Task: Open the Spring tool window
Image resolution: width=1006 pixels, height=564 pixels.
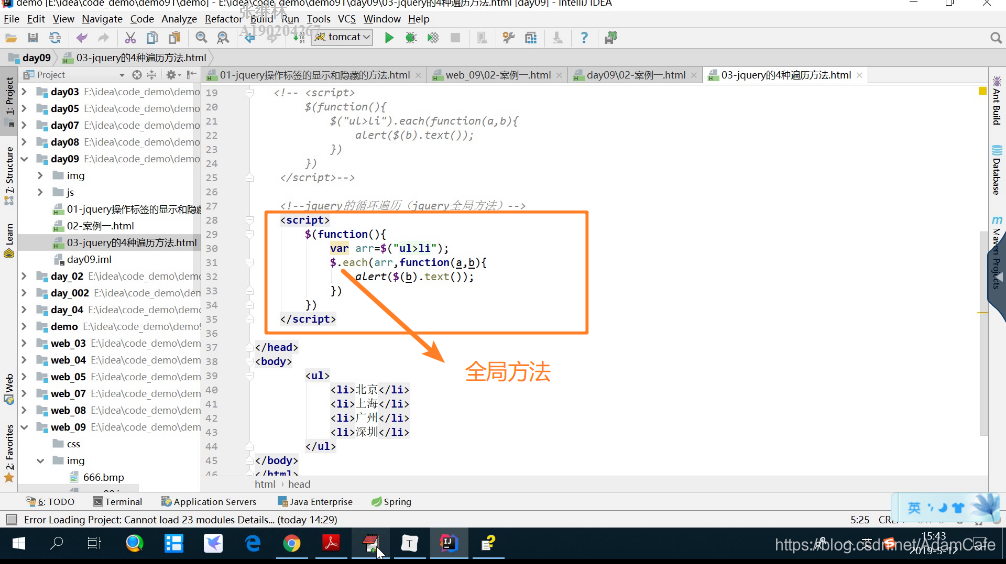Action: pyautogui.click(x=391, y=502)
